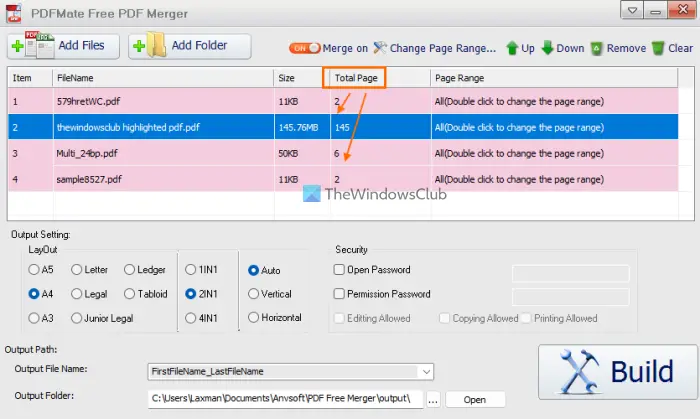
Task: Click the Open output folder button
Action: 475,400
